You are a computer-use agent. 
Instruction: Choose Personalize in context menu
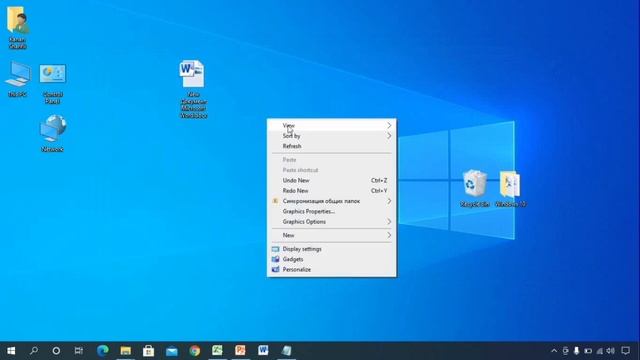point(331,269)
